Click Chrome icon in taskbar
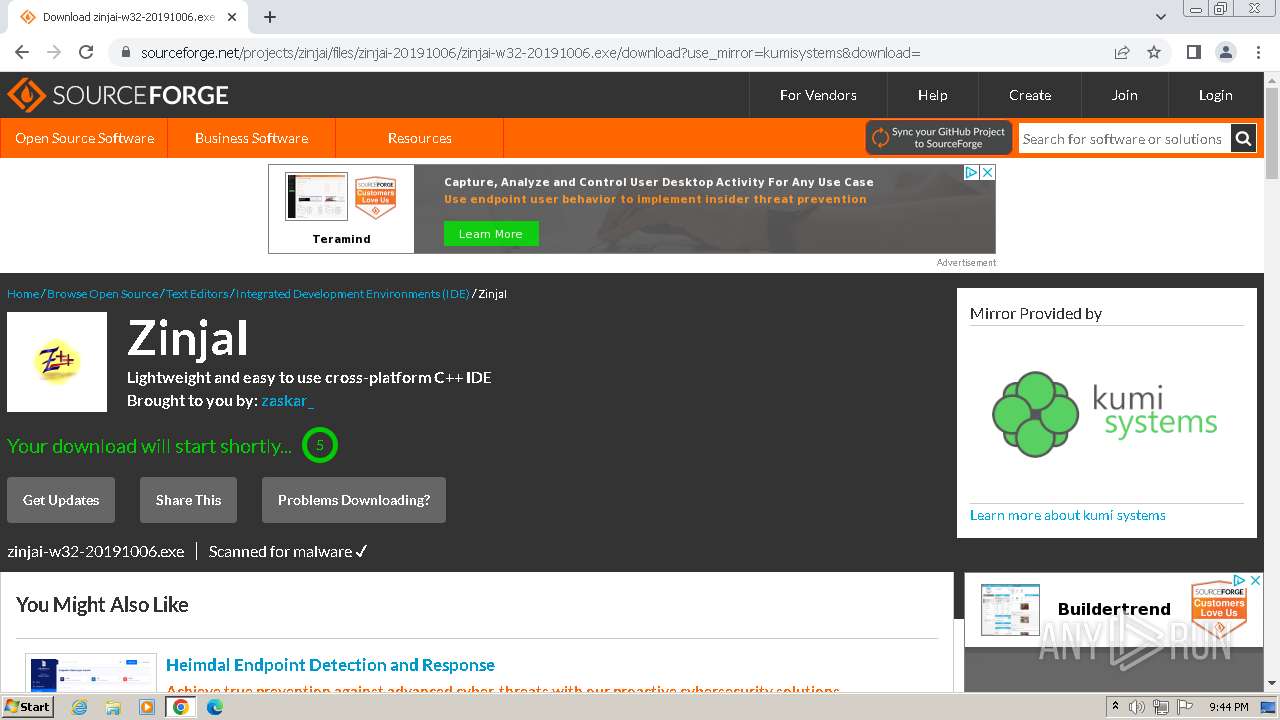This screenshot has height=720, width=1280. tap(181, 707)
